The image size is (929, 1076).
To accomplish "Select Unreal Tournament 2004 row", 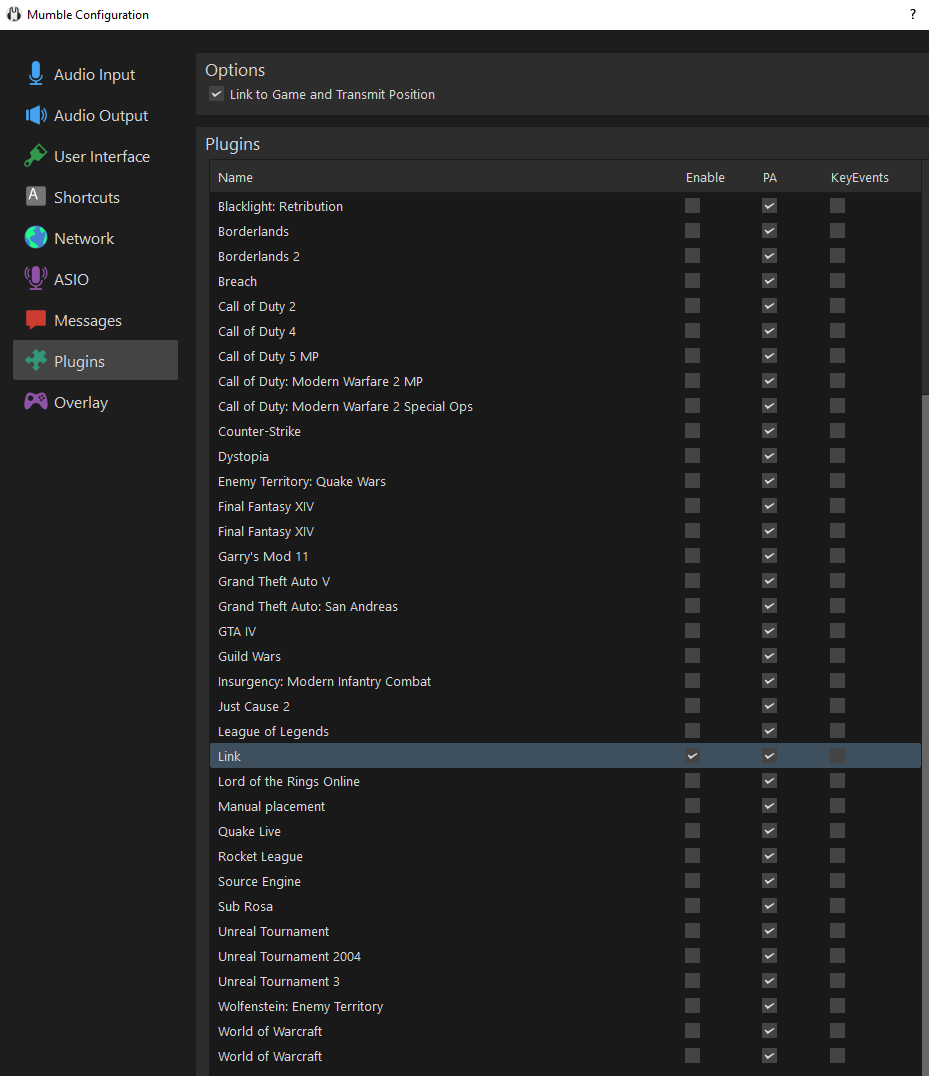I will pyautogui.click(x=565, y=956).
